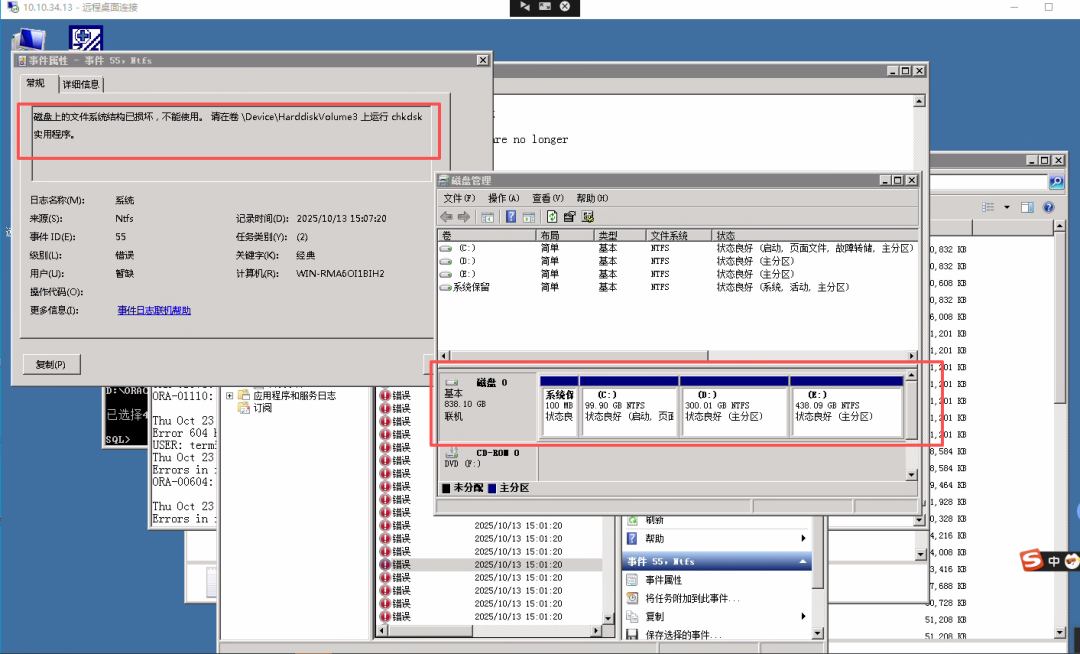Viewport: 1080px width, 654px height.
Task: Expand the 帮助 submenu arrow in actions pane
Action: click(x=803, y=538)
